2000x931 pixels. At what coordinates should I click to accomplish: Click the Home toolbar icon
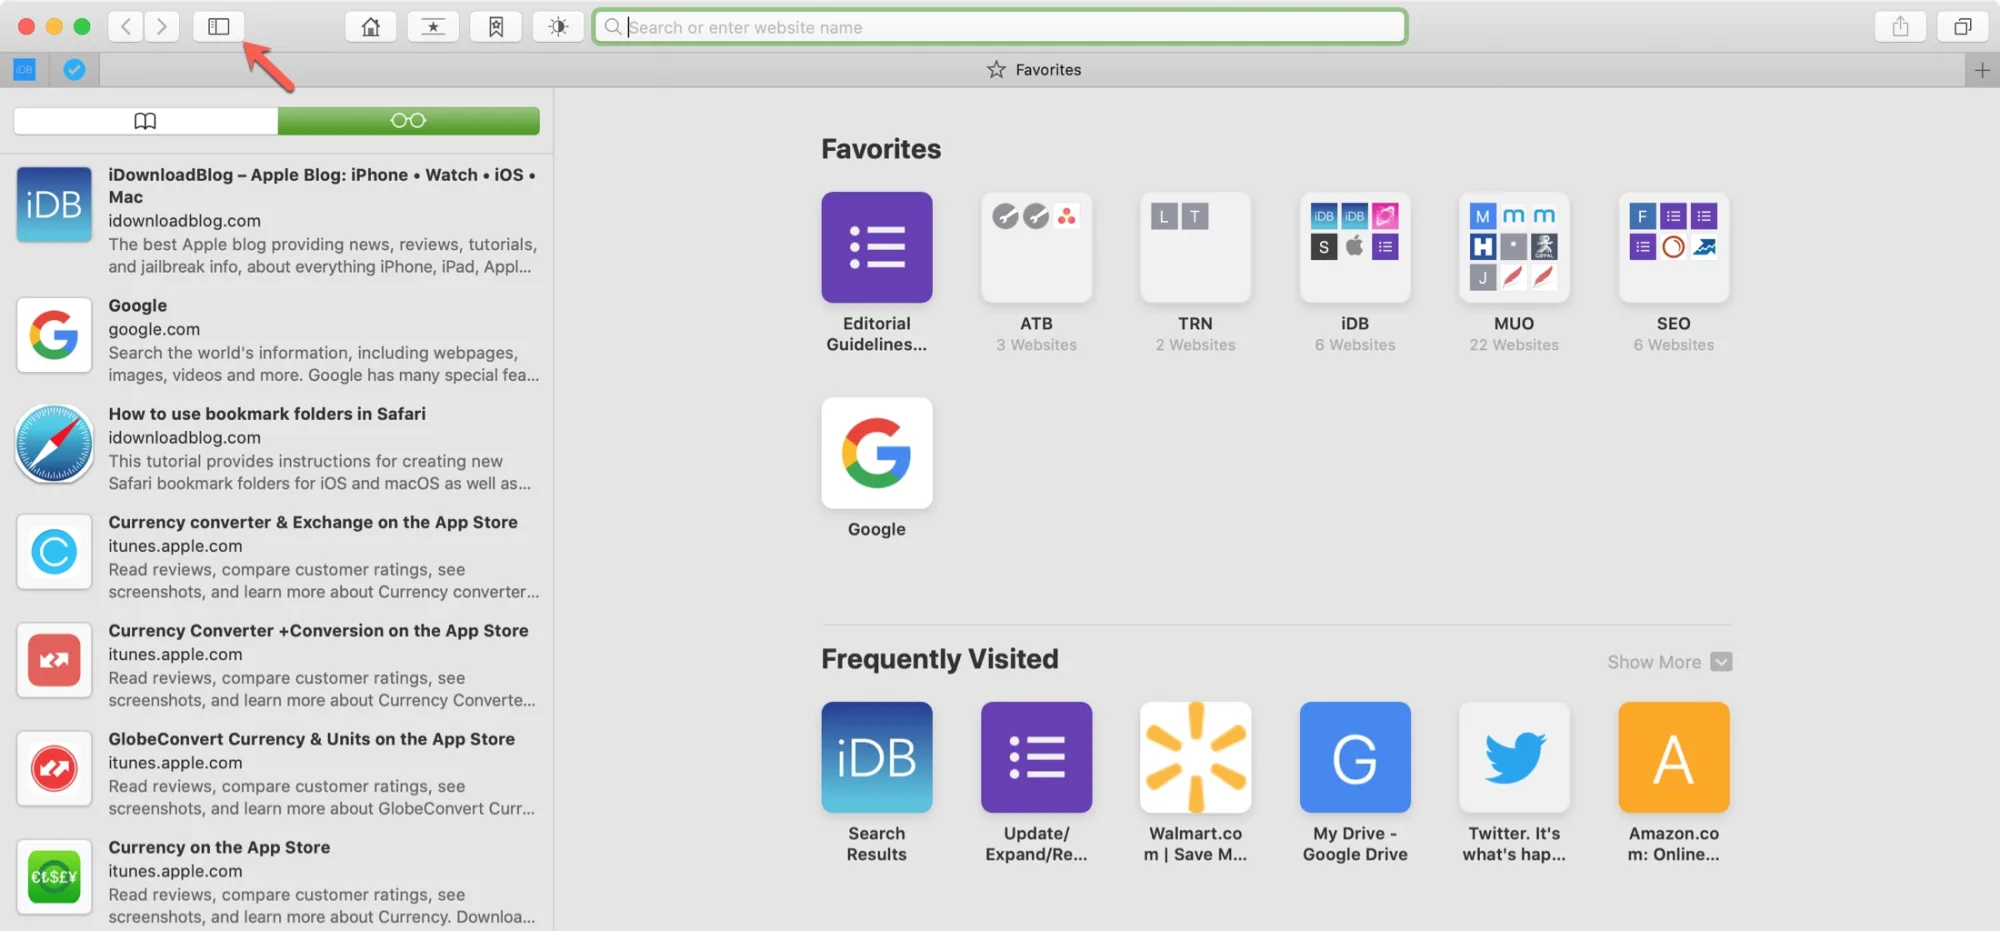[370, 26]
